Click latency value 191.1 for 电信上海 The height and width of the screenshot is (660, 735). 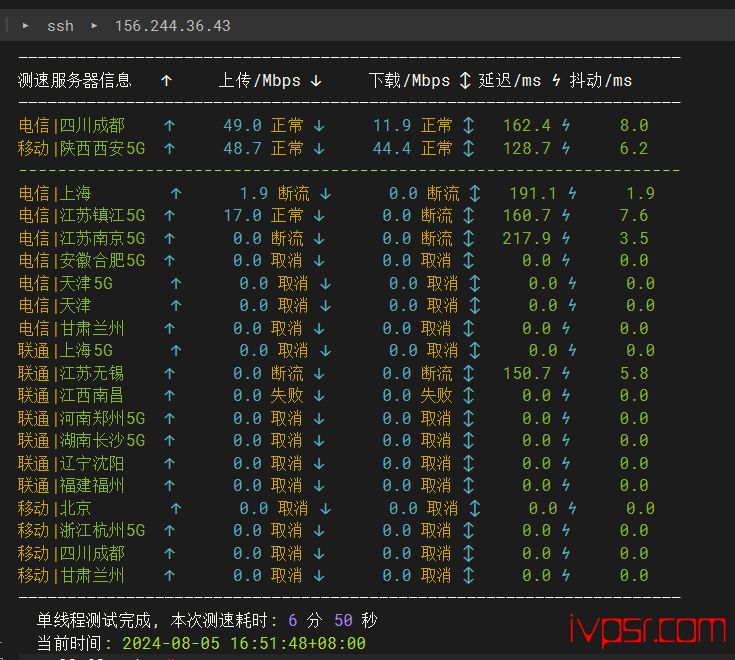pos(533,193)
